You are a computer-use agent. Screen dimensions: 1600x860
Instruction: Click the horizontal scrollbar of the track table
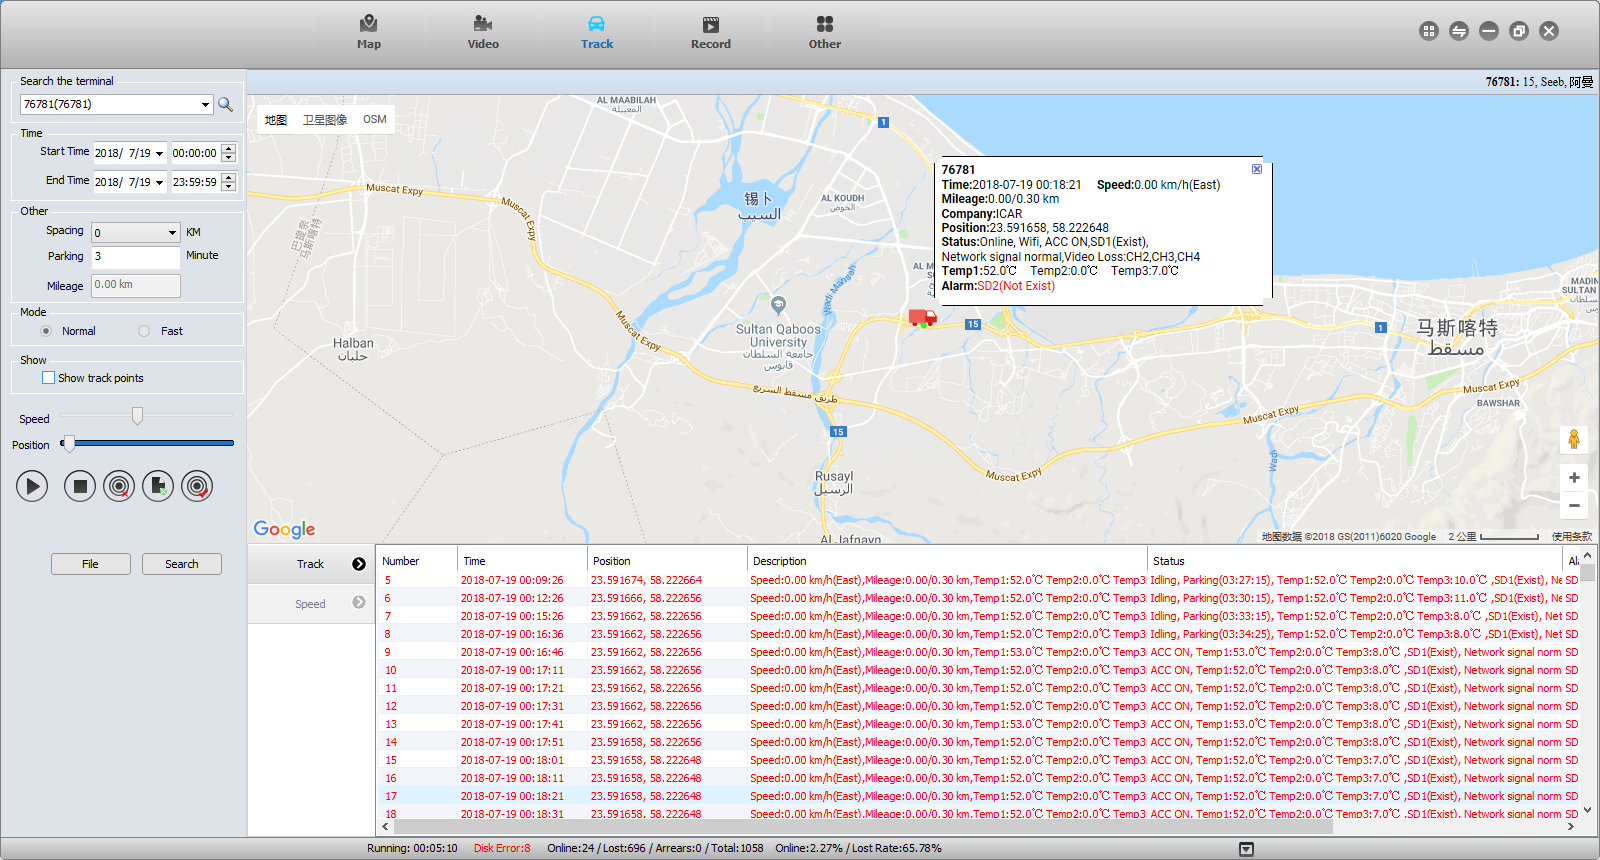(865, 827)
